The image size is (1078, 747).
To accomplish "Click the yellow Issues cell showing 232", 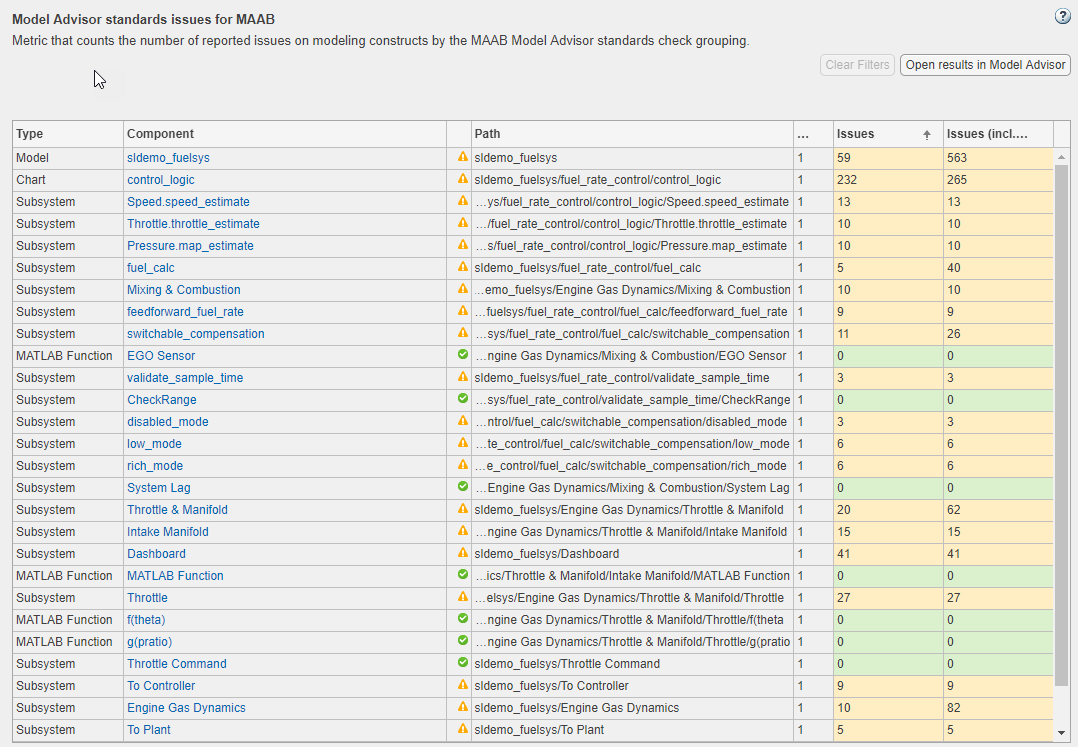I will 887,180.
